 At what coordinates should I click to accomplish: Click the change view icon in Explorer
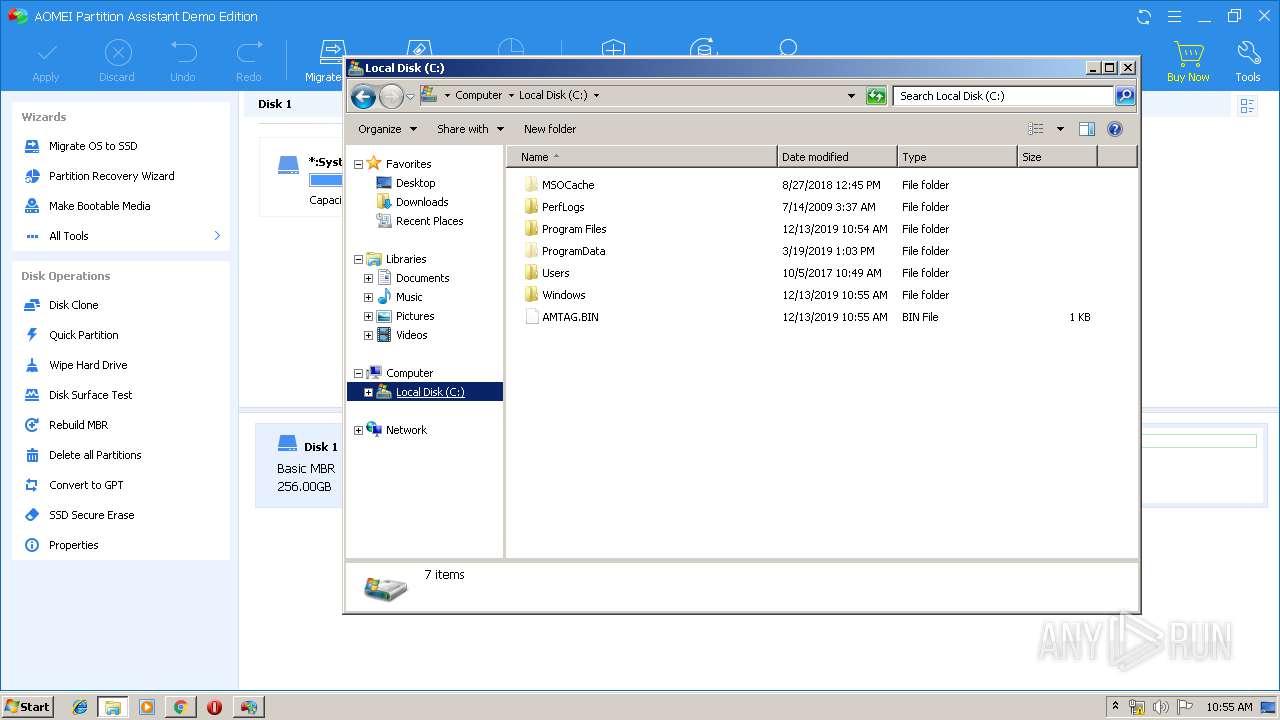coord(1036,129)
